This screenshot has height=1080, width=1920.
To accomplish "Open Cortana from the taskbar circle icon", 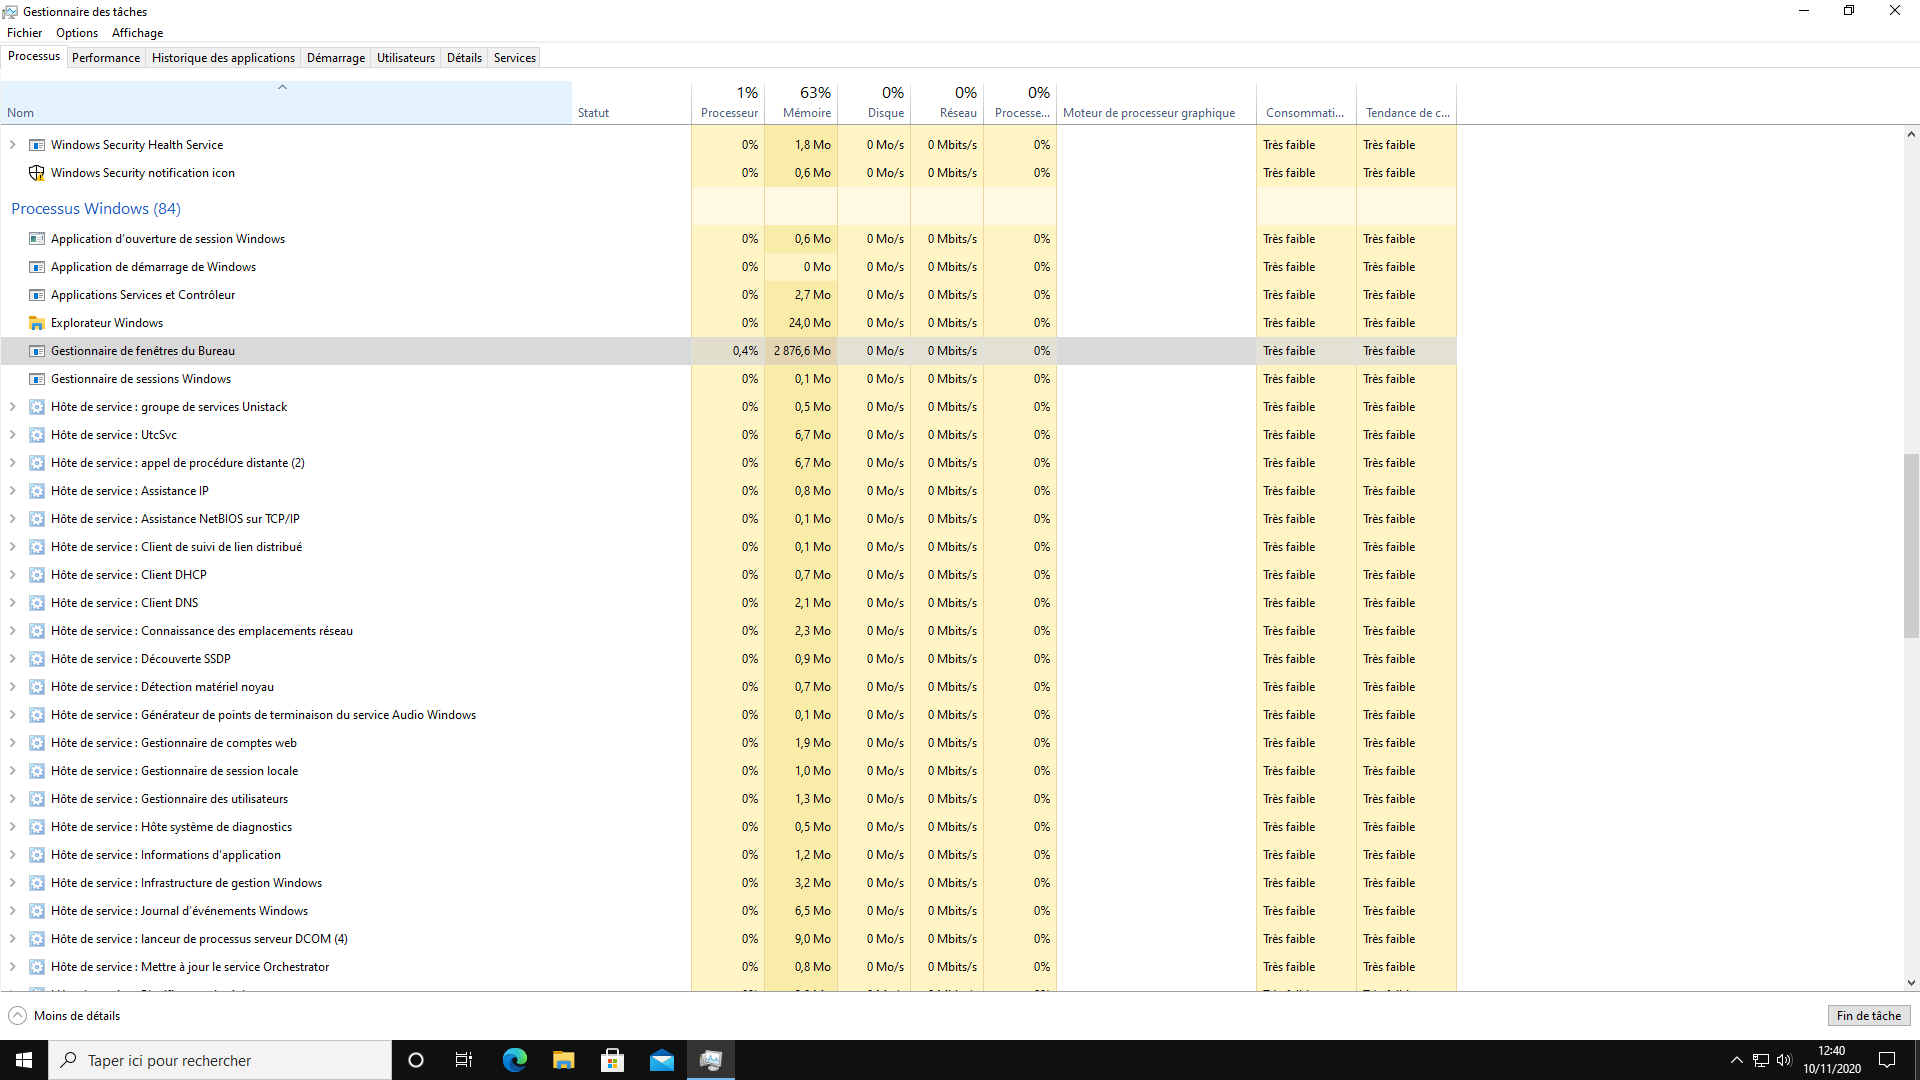I will click(x=416, y=1060).
